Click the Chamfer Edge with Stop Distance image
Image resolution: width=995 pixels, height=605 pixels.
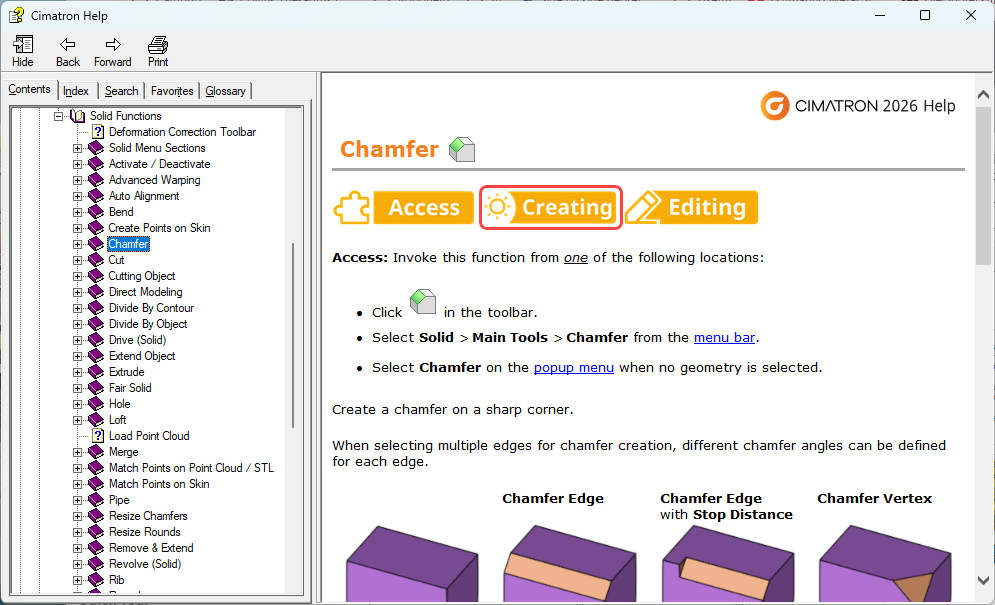coord(728,563)
